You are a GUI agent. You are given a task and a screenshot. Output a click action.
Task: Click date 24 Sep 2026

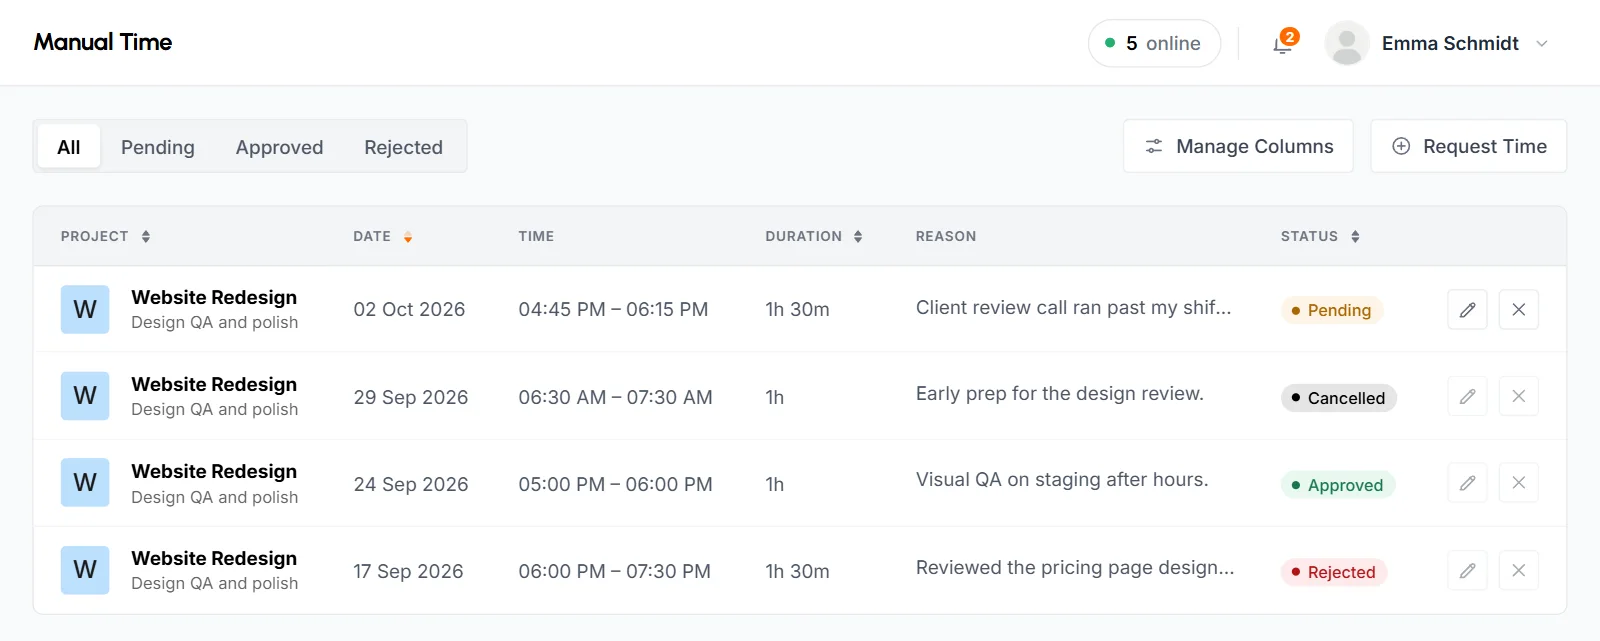pyautogui.click(x=411, y=484)
